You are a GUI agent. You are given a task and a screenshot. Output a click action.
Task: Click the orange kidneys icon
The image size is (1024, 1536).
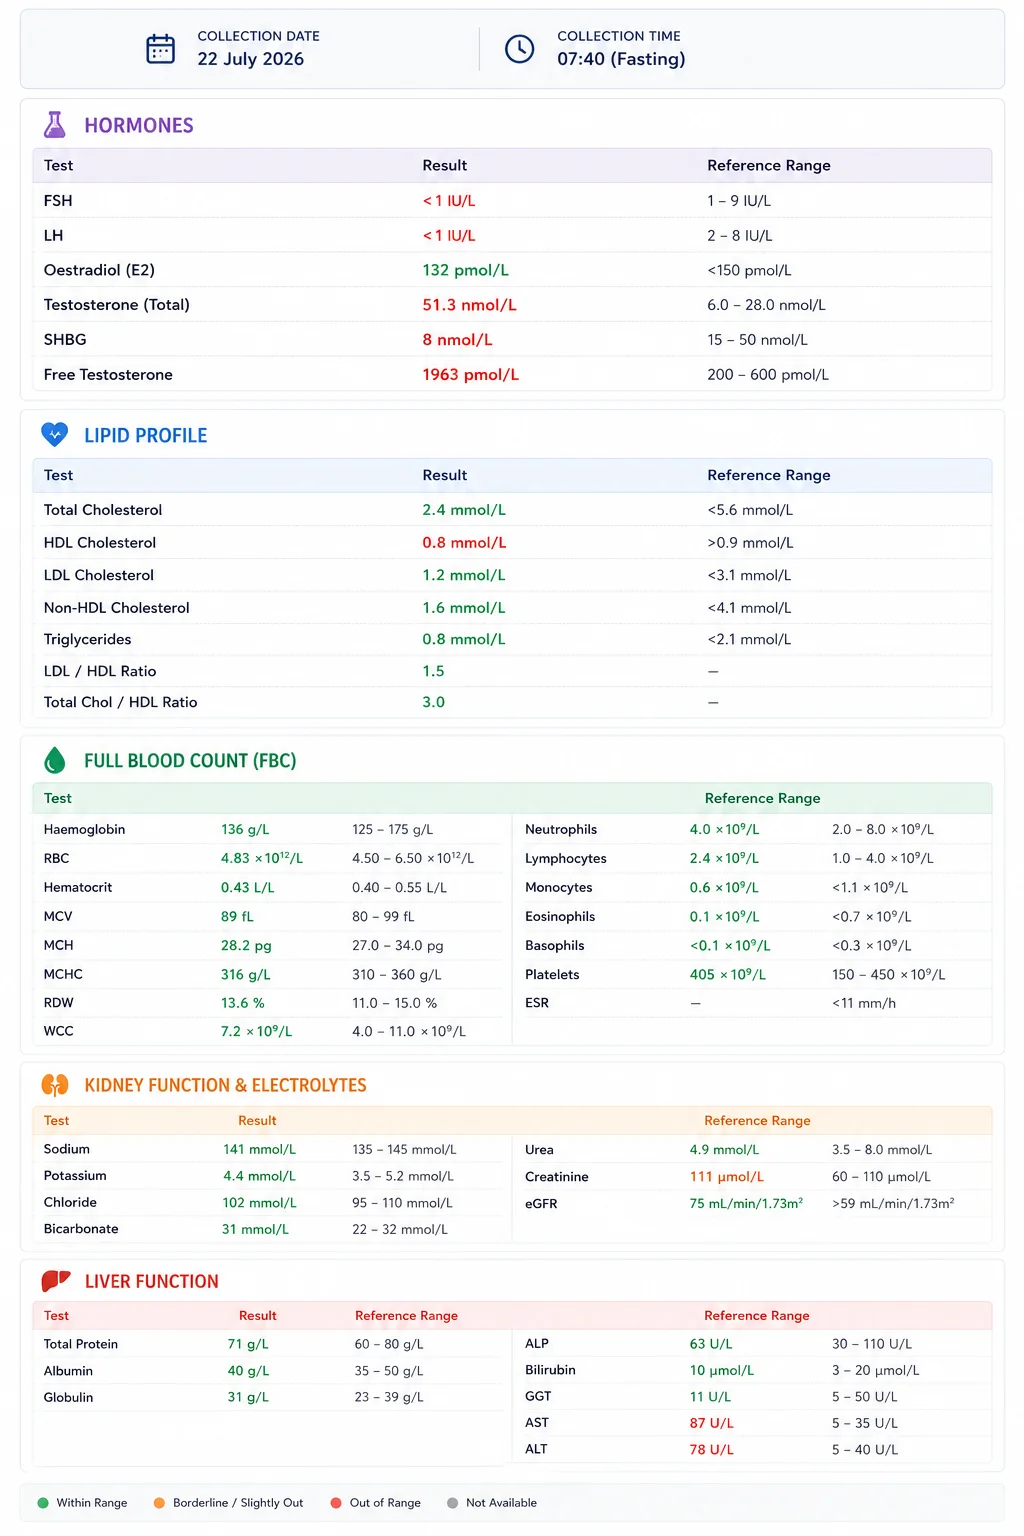pos(55,1085)
